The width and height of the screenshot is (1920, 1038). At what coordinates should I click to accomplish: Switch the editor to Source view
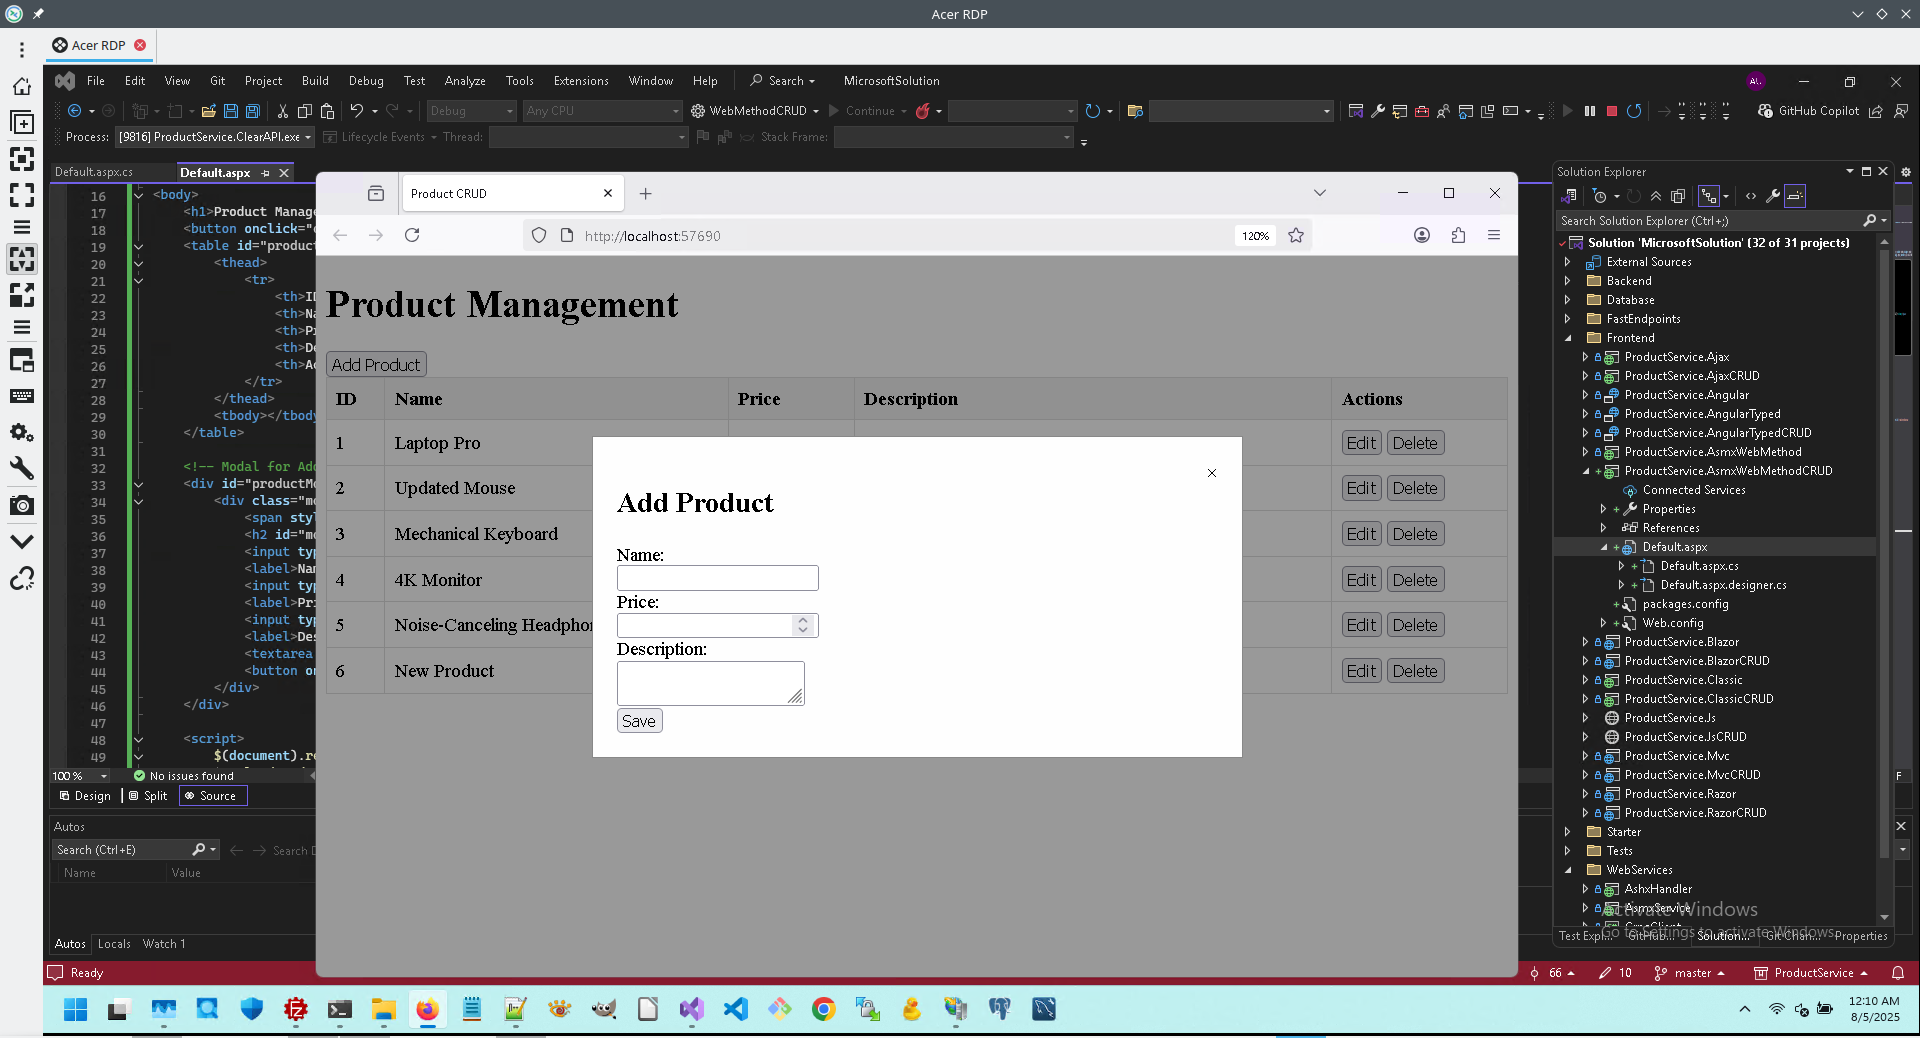point(213,796)
